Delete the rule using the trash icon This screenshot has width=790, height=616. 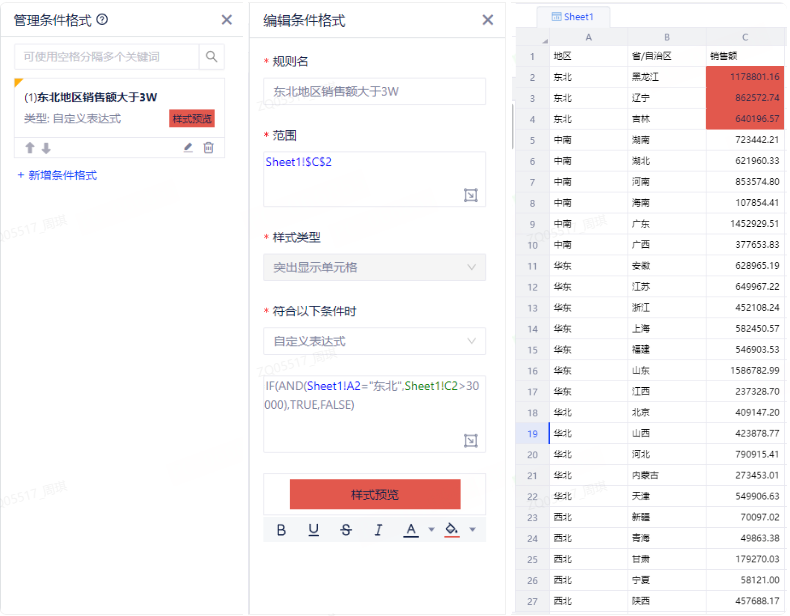[208, 148]
